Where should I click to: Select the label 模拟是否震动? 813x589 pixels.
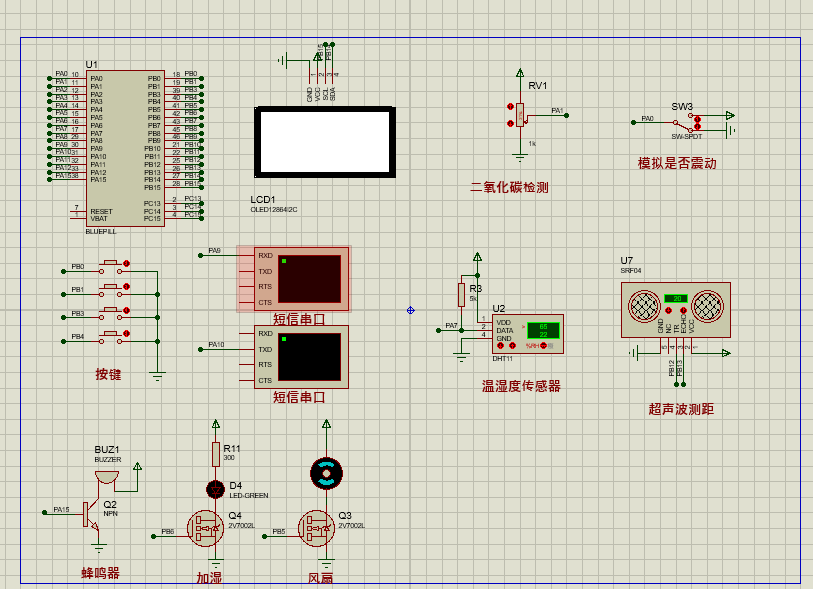click(677, 163)
